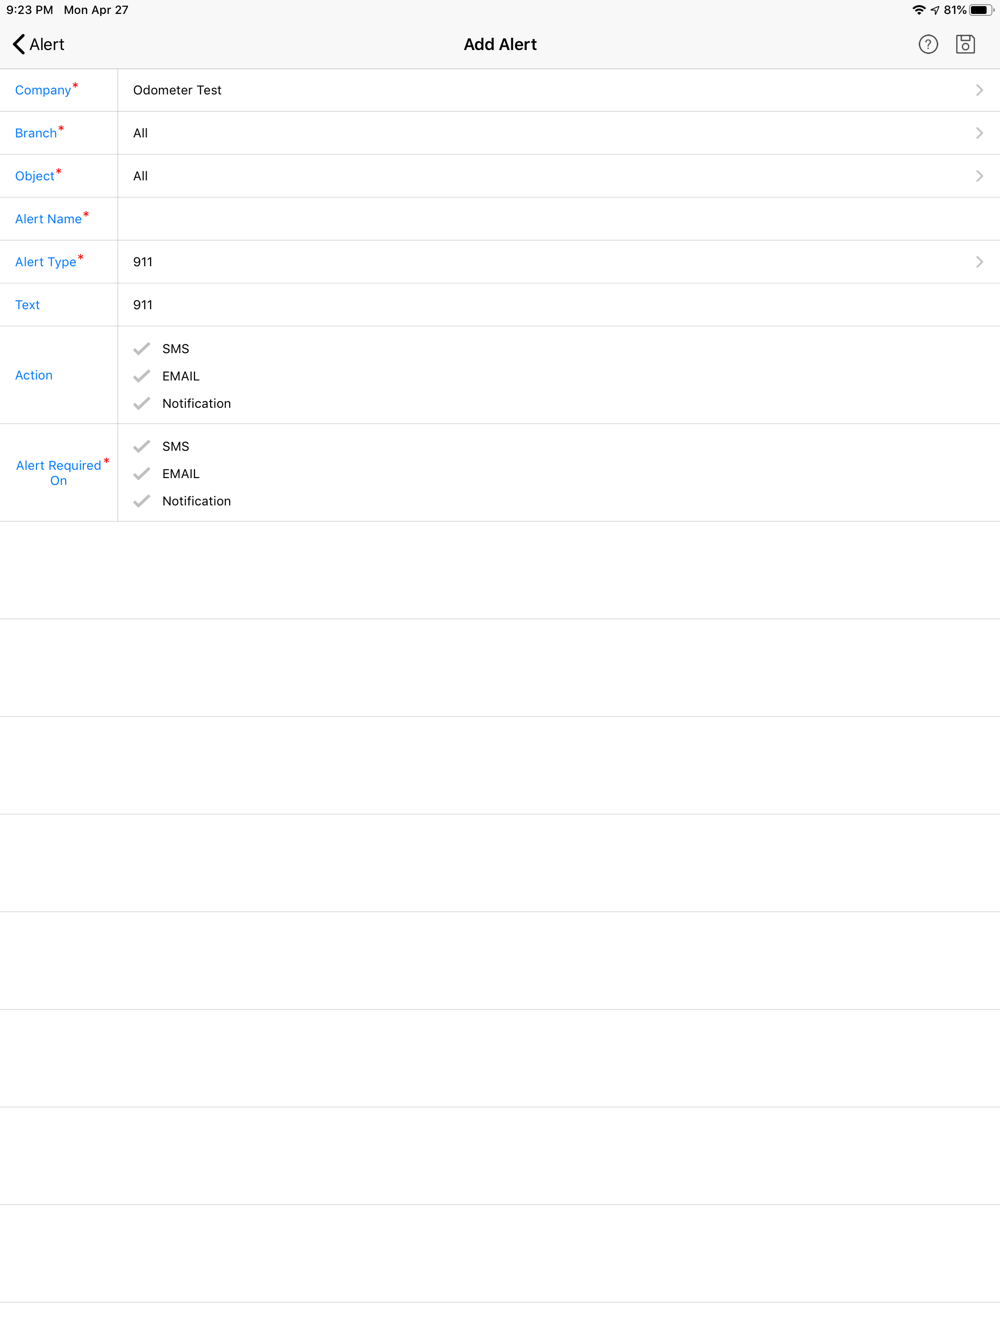Save the alert with the floppy disk icon
This screenshot has height=1334, width=1000.
pos(965,44)
